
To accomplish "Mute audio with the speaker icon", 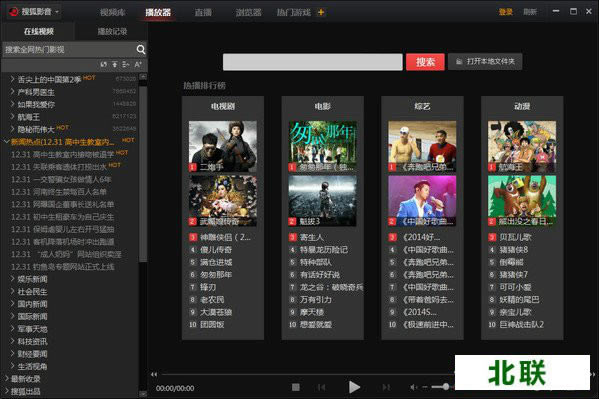I will point(413,387).
